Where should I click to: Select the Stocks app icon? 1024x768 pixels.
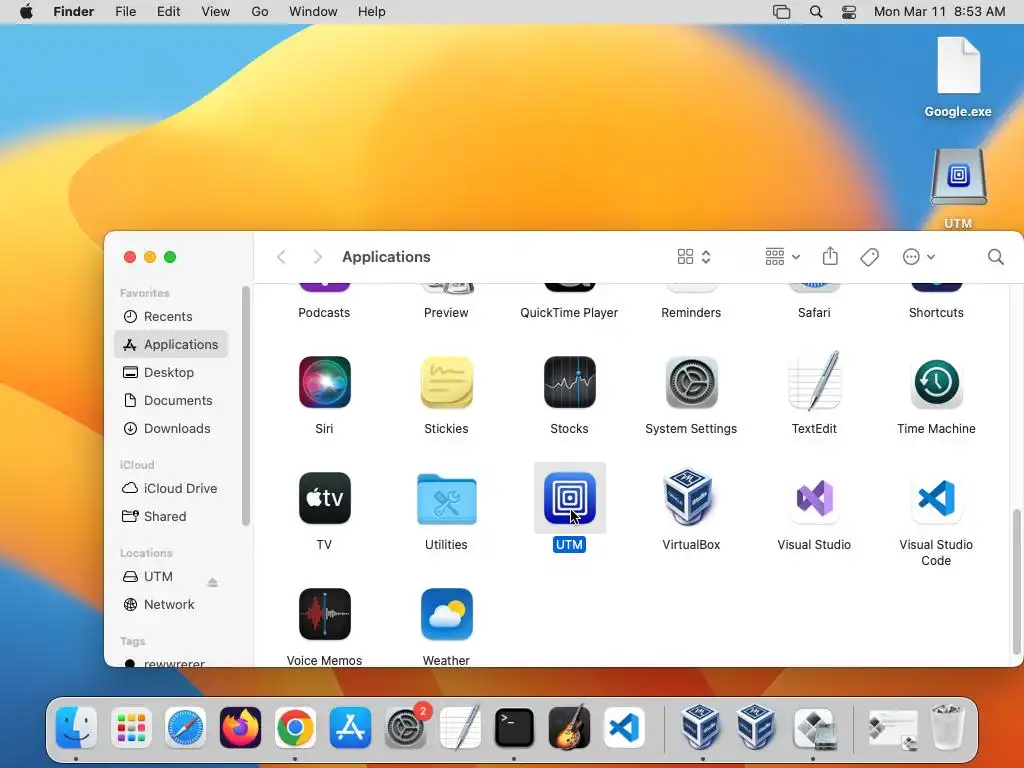569,382
